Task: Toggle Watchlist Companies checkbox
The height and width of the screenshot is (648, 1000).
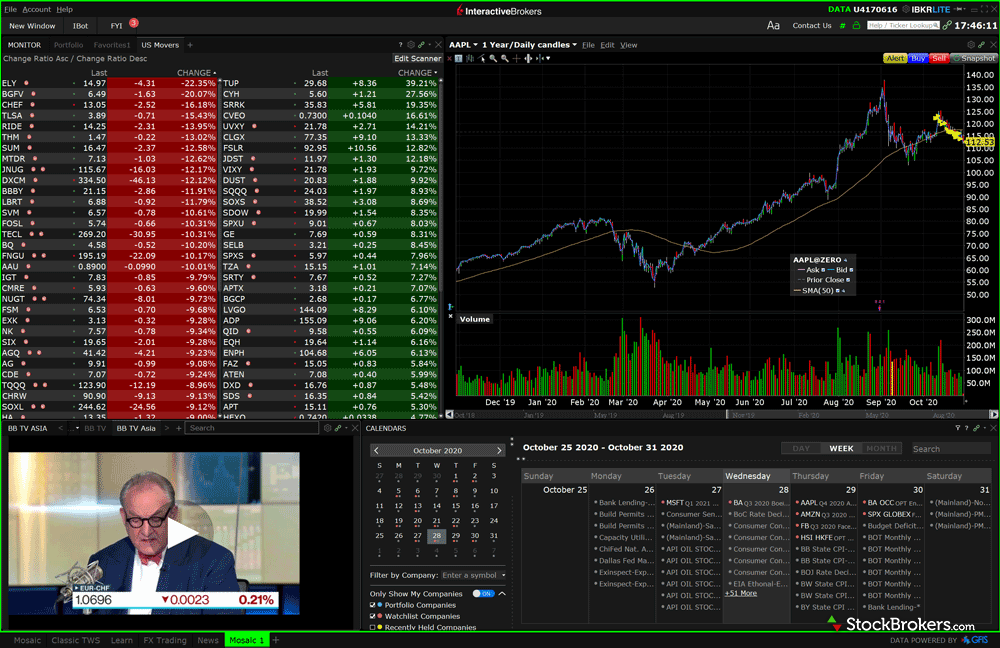Action: pyautogui.click(x=373, y=616)
